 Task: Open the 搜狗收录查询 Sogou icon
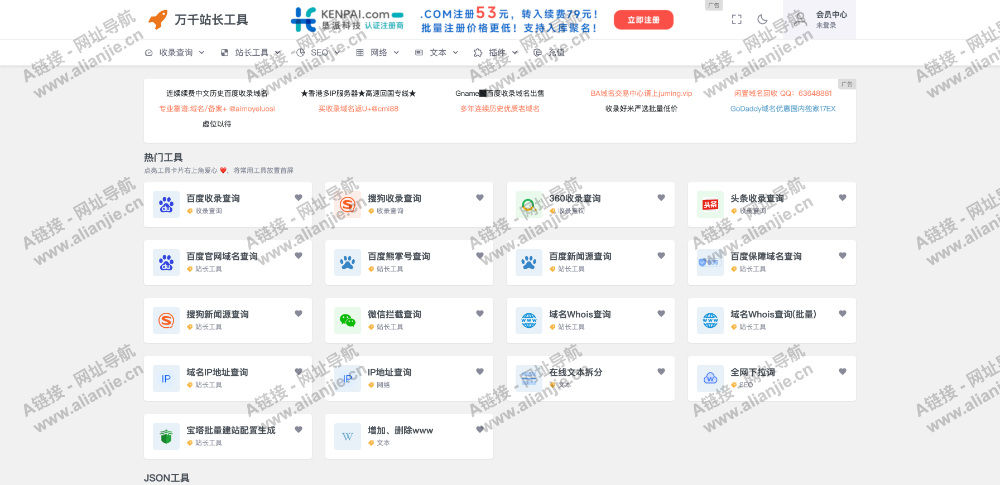pos(348,204)
